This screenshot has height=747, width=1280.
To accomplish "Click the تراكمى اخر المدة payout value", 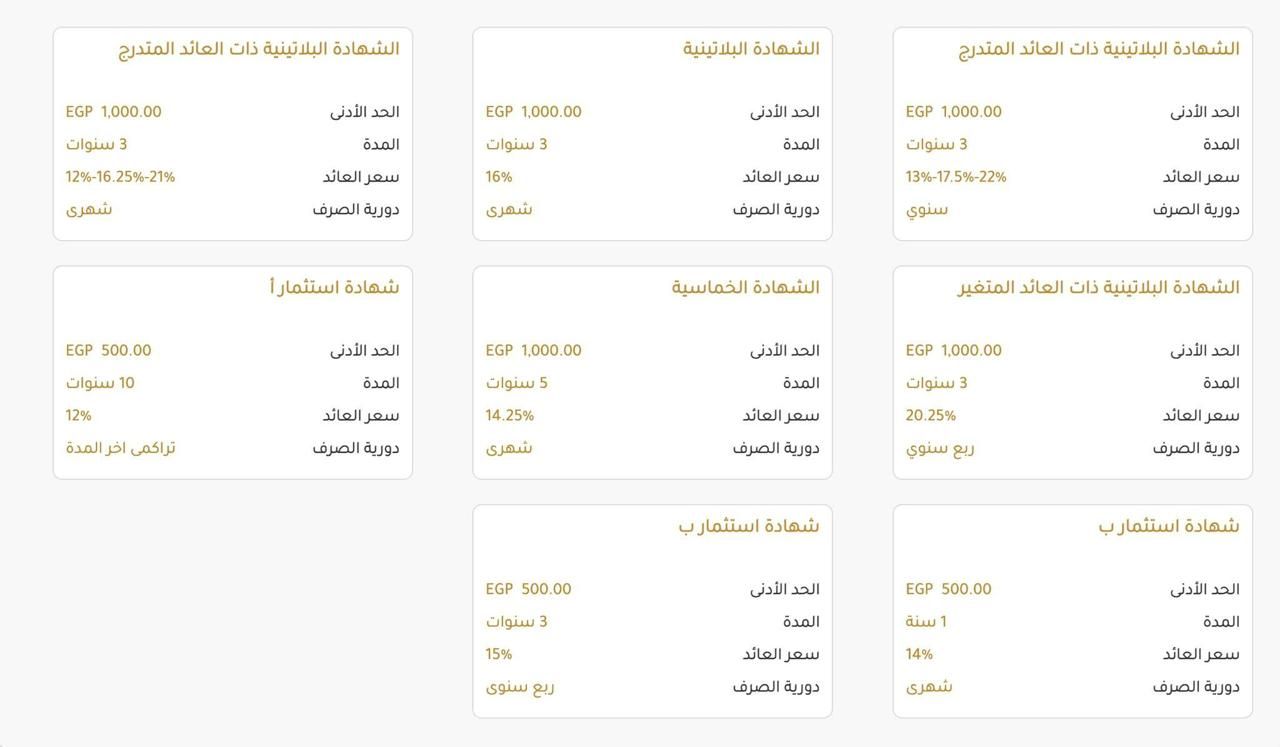I will [x=121, y=447].
